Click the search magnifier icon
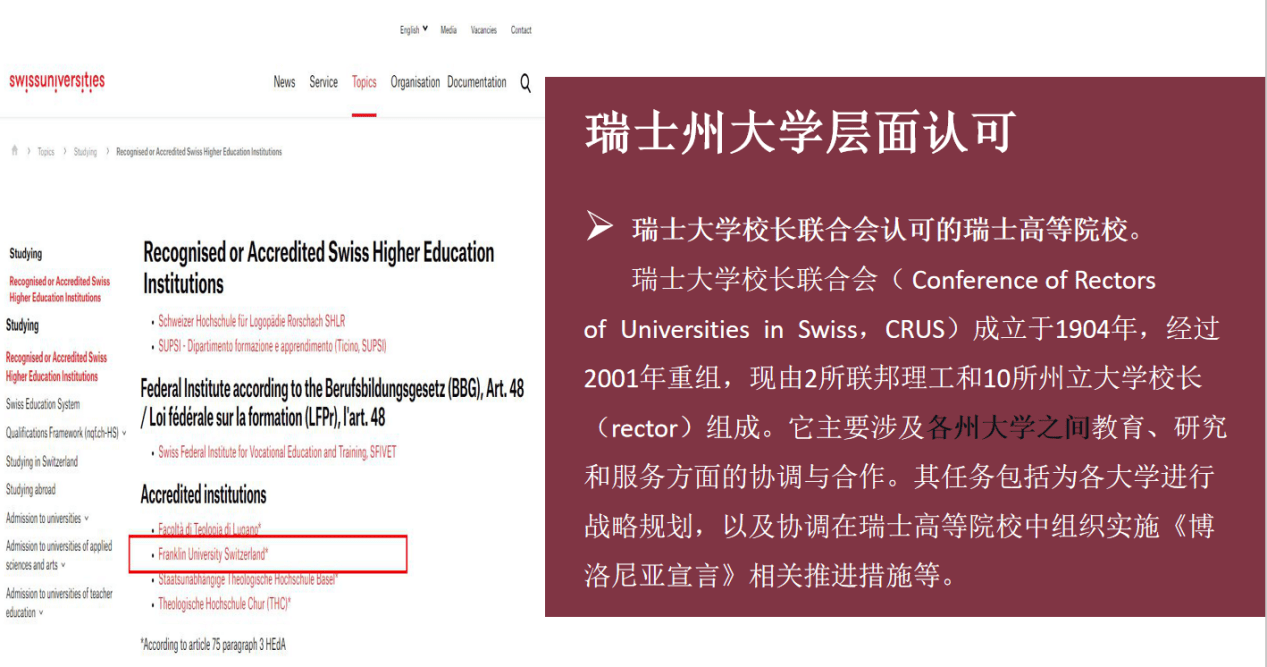 click(x=525, y=84)
